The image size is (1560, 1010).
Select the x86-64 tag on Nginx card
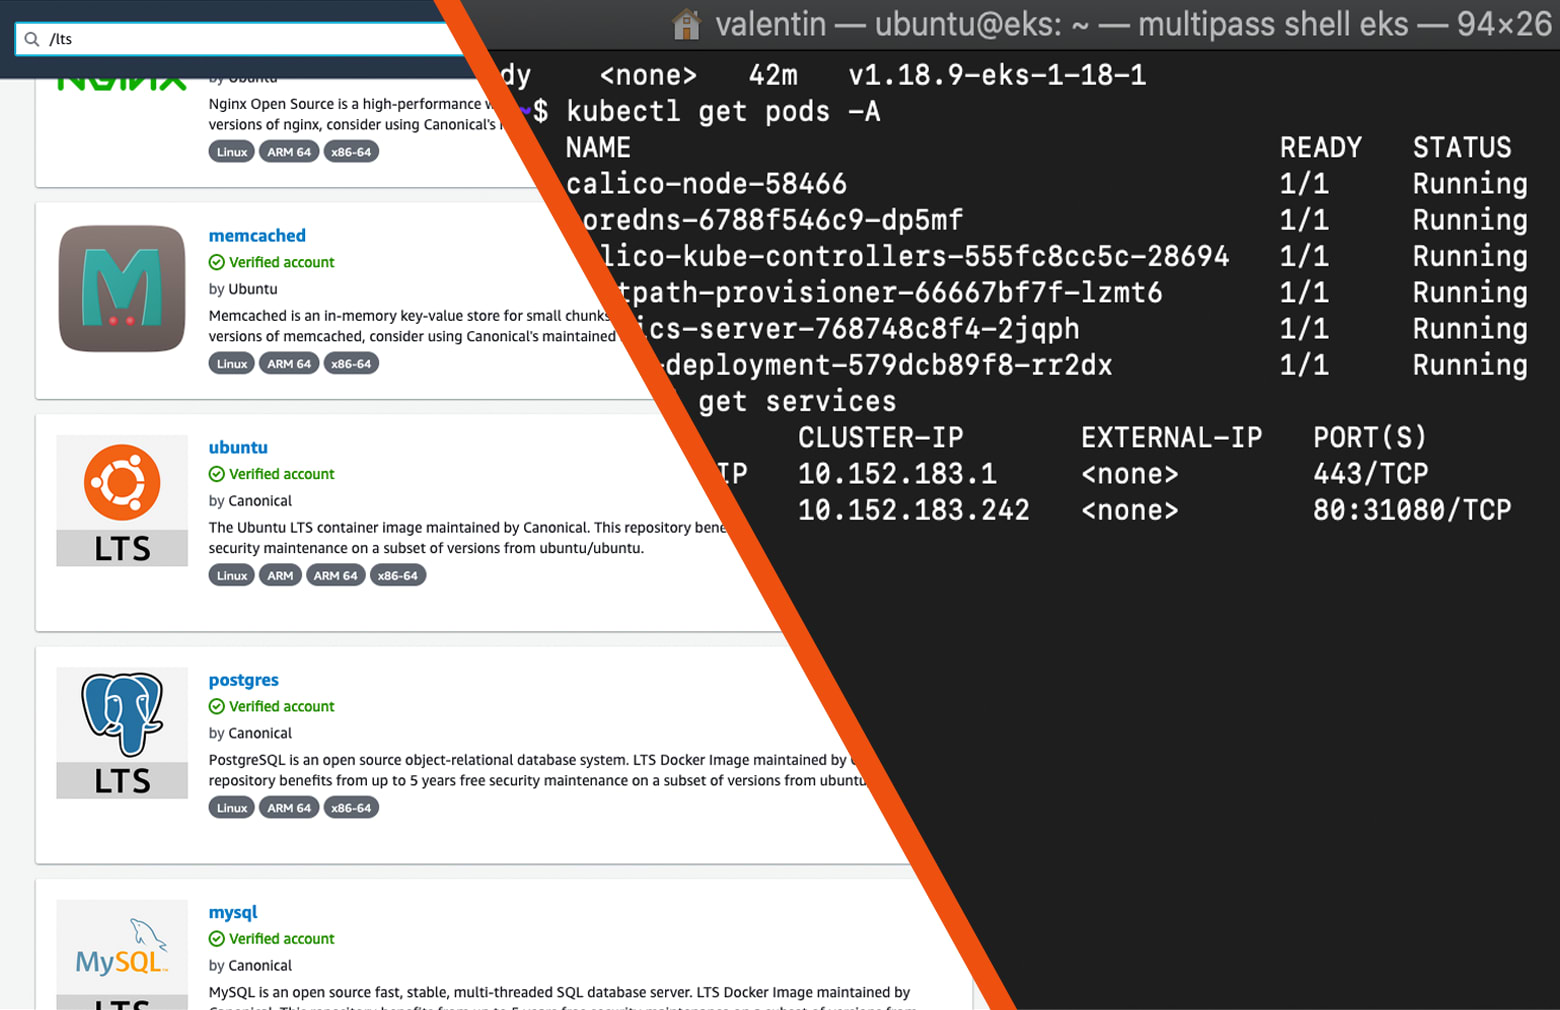351,152
